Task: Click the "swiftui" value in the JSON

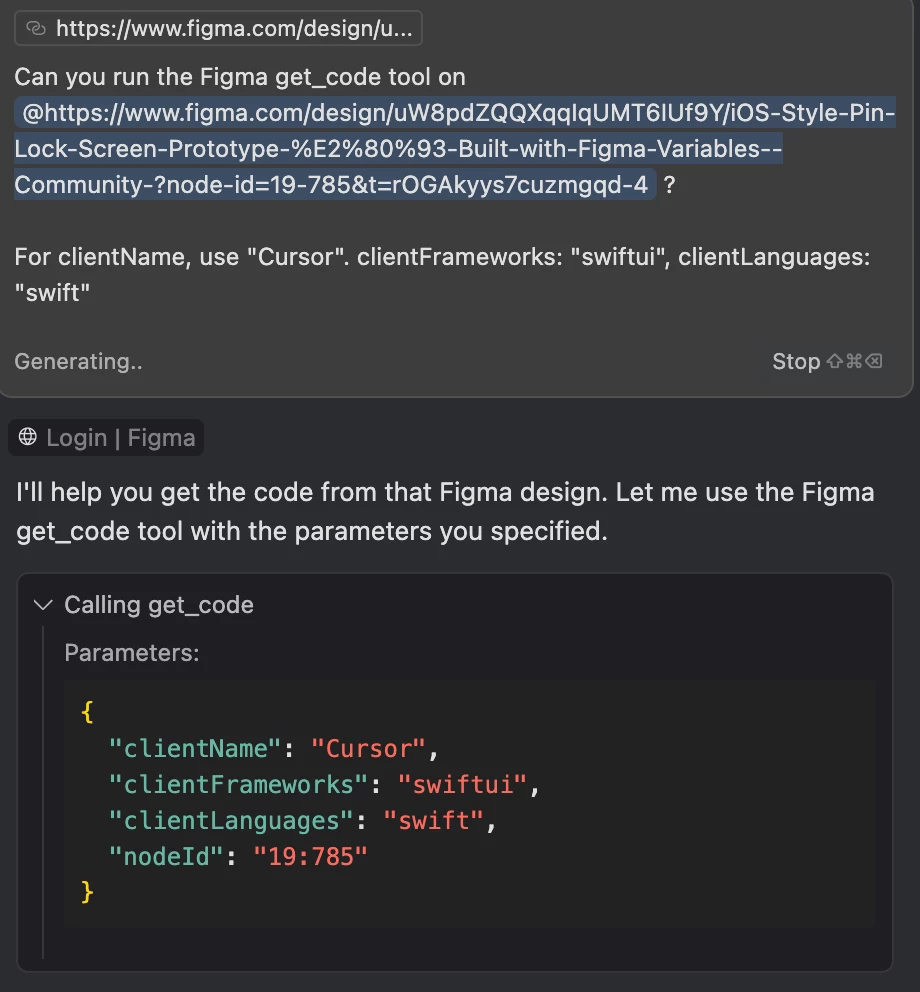Action: [x=462, y=785]
